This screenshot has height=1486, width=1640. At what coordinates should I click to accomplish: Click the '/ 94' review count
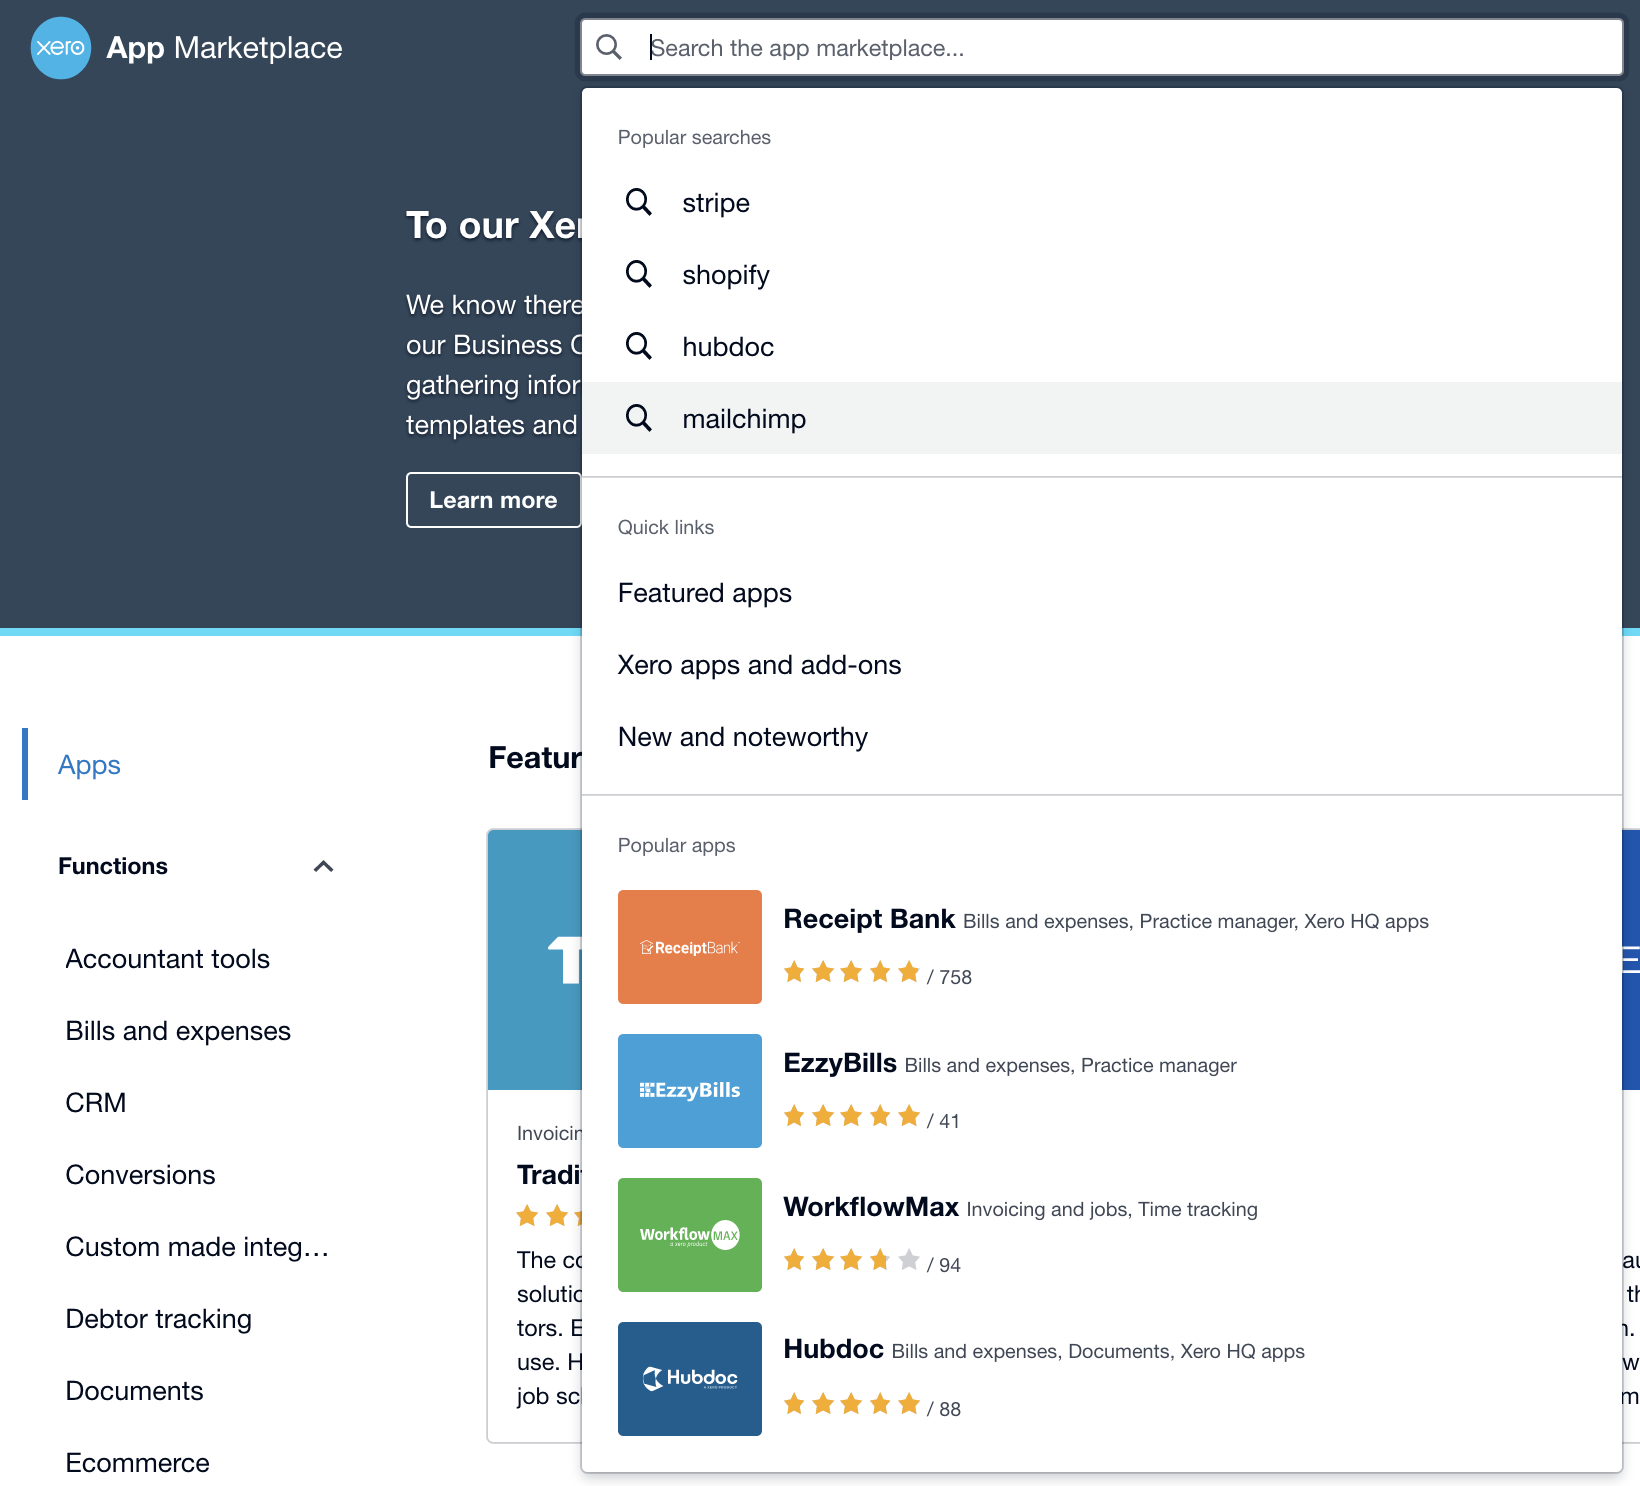tap(943, 1265)
